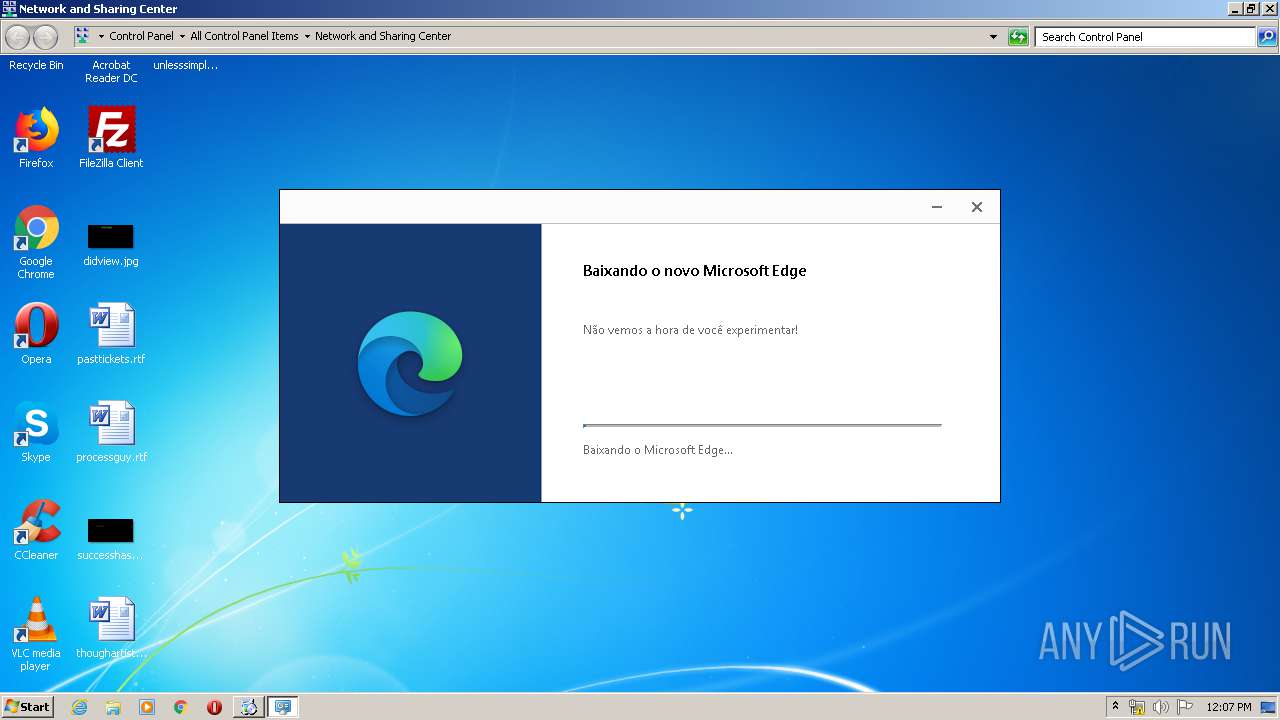Screen dimensions: 1280x720
Task: Click the 'Baixando o novo Microsoft Edge' heading
Action: 694,270
